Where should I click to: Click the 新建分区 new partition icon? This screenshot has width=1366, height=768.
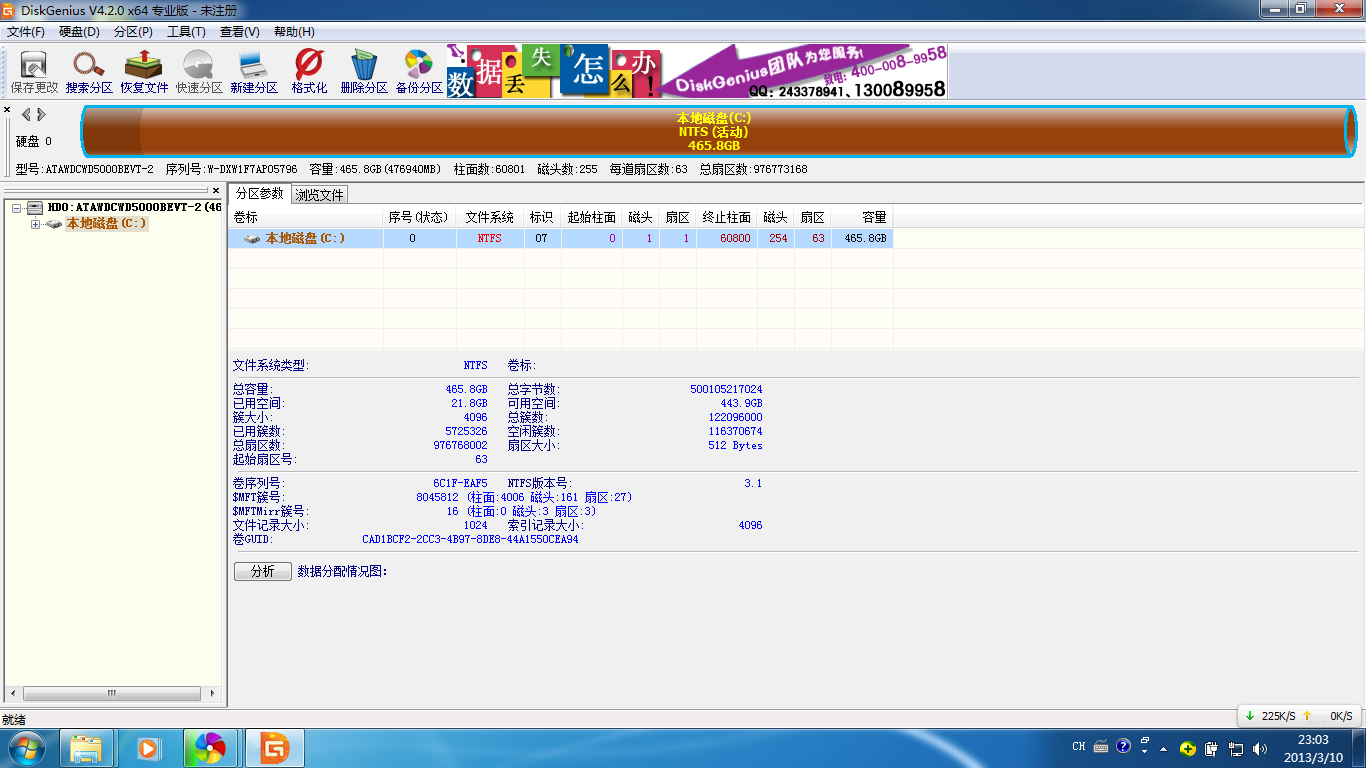click(x=254, y=72)
